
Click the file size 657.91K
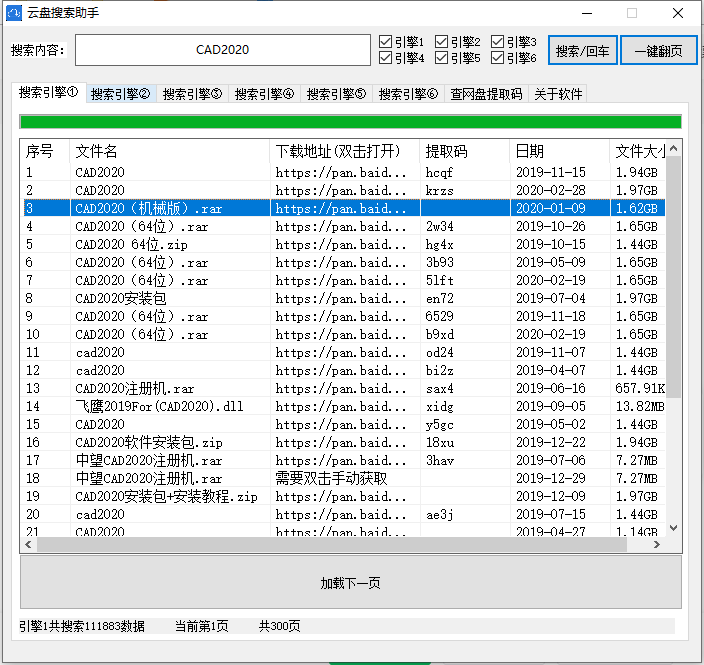(x=640, y=388)
